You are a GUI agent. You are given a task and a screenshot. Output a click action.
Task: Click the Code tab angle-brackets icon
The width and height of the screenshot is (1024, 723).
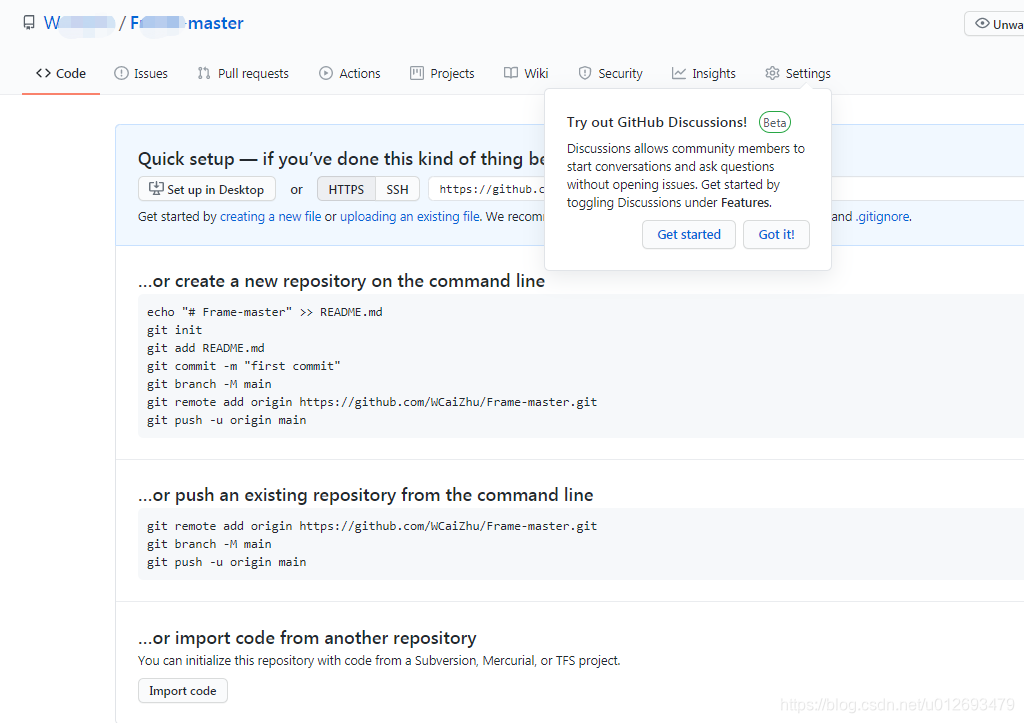pyautogui.click(x=43, y=73)
